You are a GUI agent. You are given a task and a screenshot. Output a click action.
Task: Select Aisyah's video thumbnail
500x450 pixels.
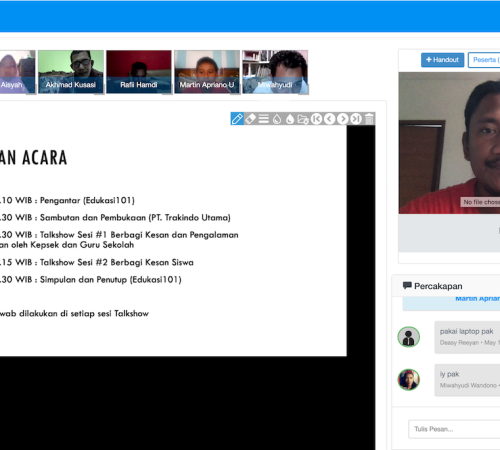17,72
